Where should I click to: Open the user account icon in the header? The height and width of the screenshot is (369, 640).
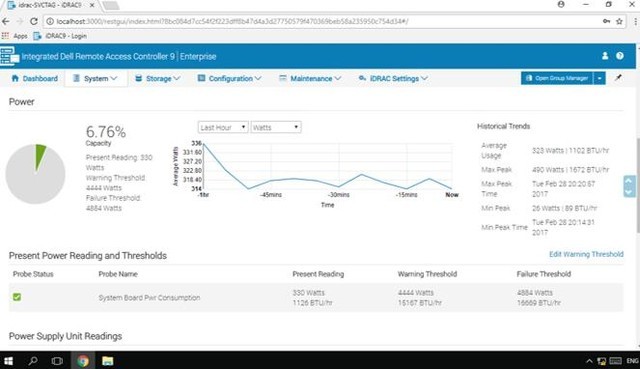click(x=605, y=56)
